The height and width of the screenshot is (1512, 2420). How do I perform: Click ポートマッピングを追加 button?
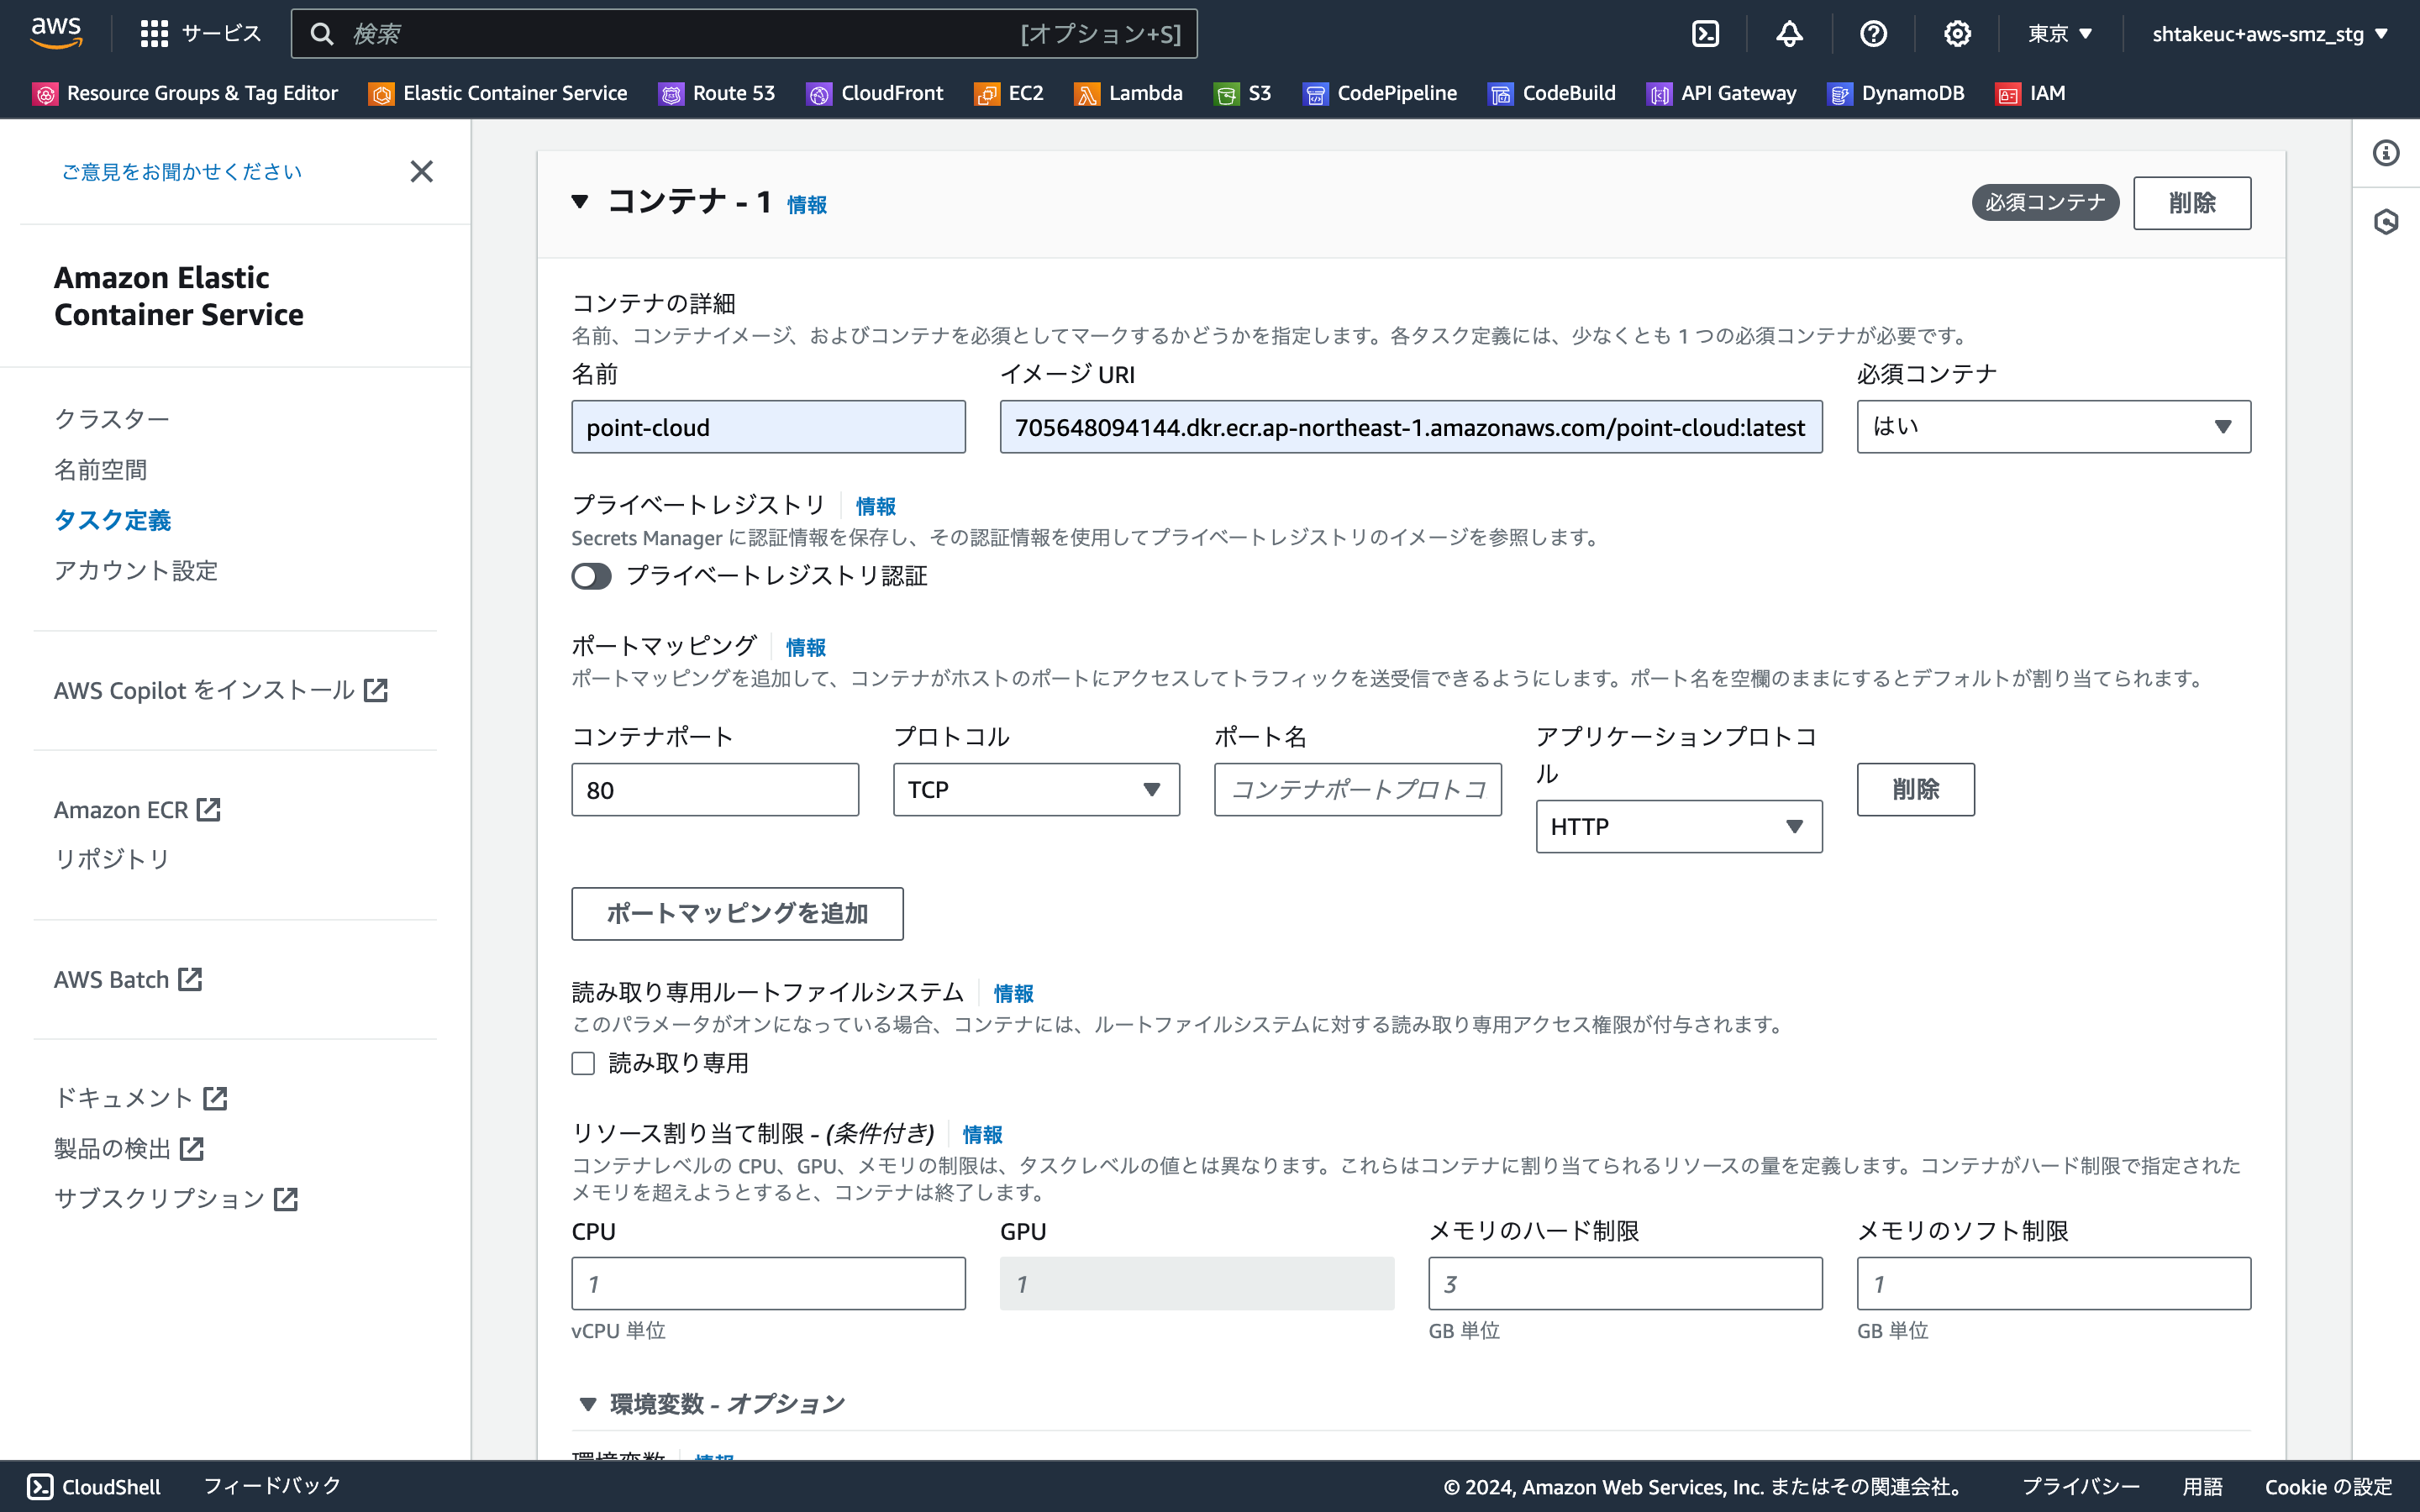coord(737,914)
